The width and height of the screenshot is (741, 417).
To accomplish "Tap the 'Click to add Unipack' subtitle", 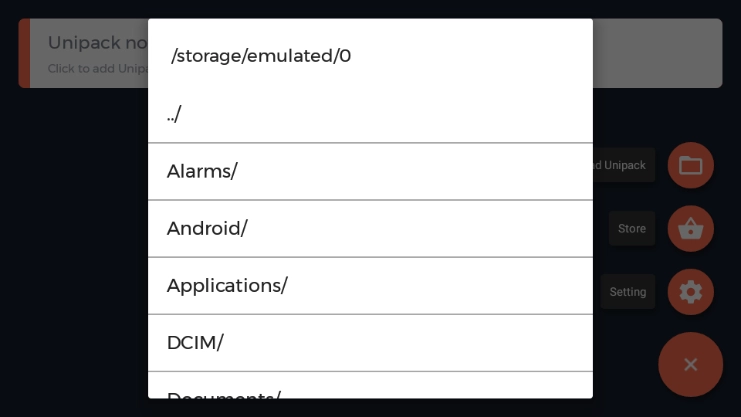I will [97, 69].
